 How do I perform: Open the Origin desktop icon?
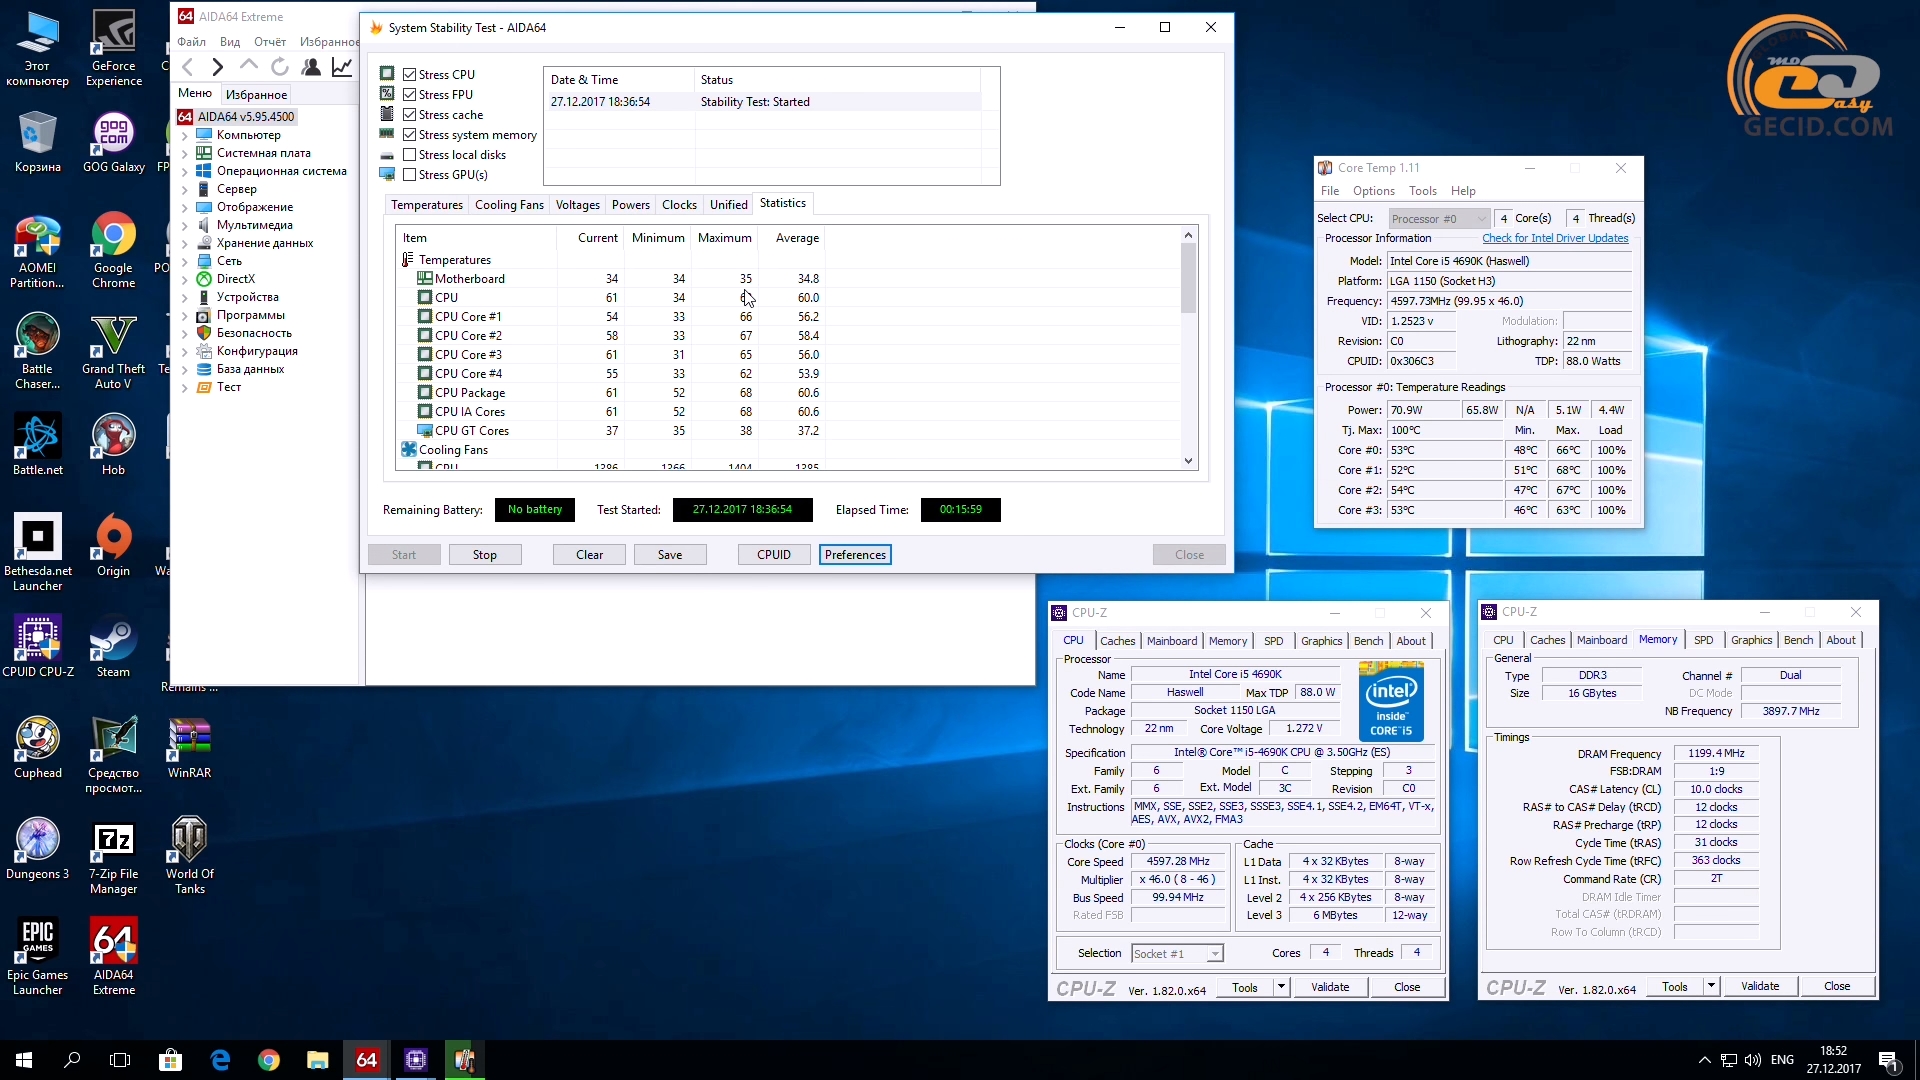click(113, 546)
